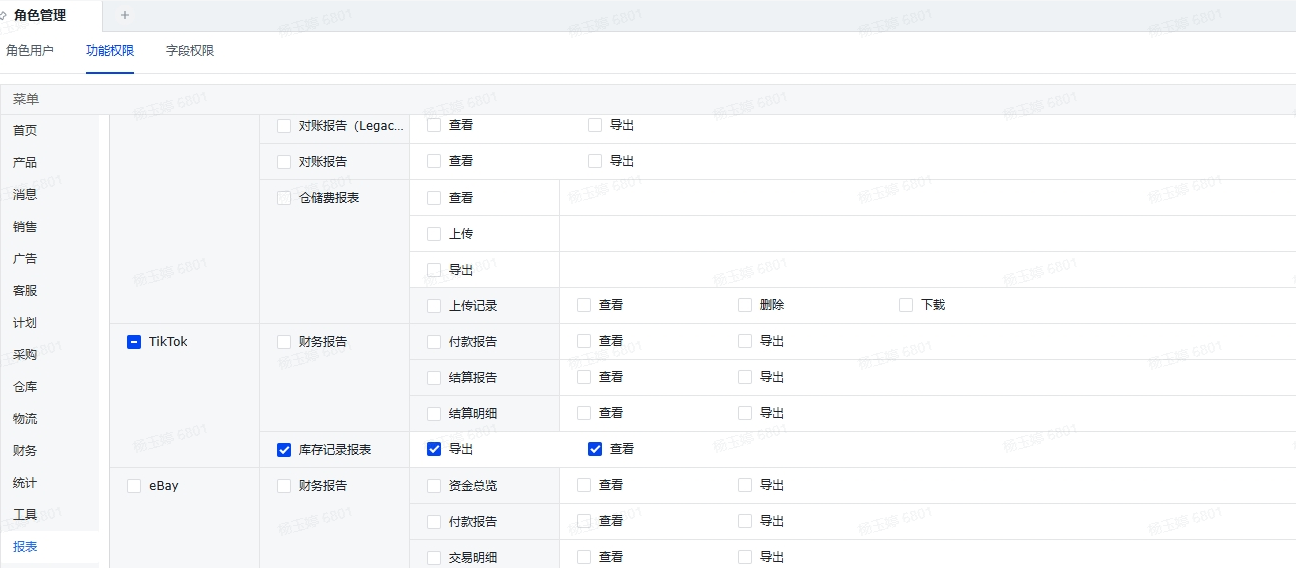Enable eBay 付款报告 checkbox
This screenshot has height=568, width=1296.
point(434,522)
